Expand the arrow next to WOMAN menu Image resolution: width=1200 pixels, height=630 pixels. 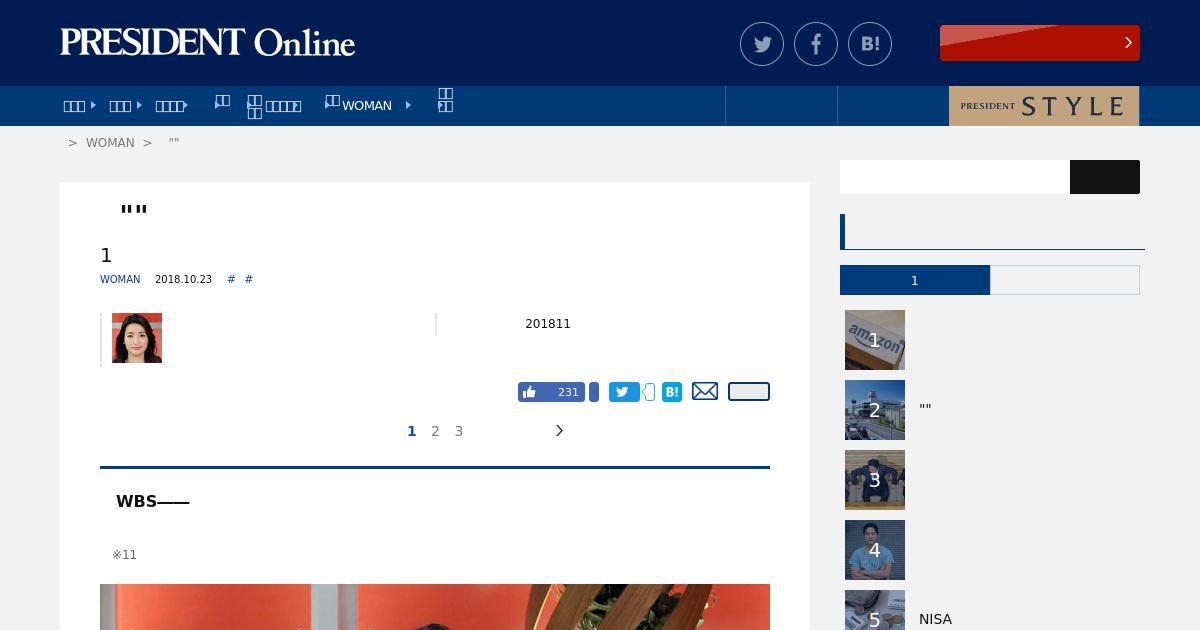pos(408,105)
